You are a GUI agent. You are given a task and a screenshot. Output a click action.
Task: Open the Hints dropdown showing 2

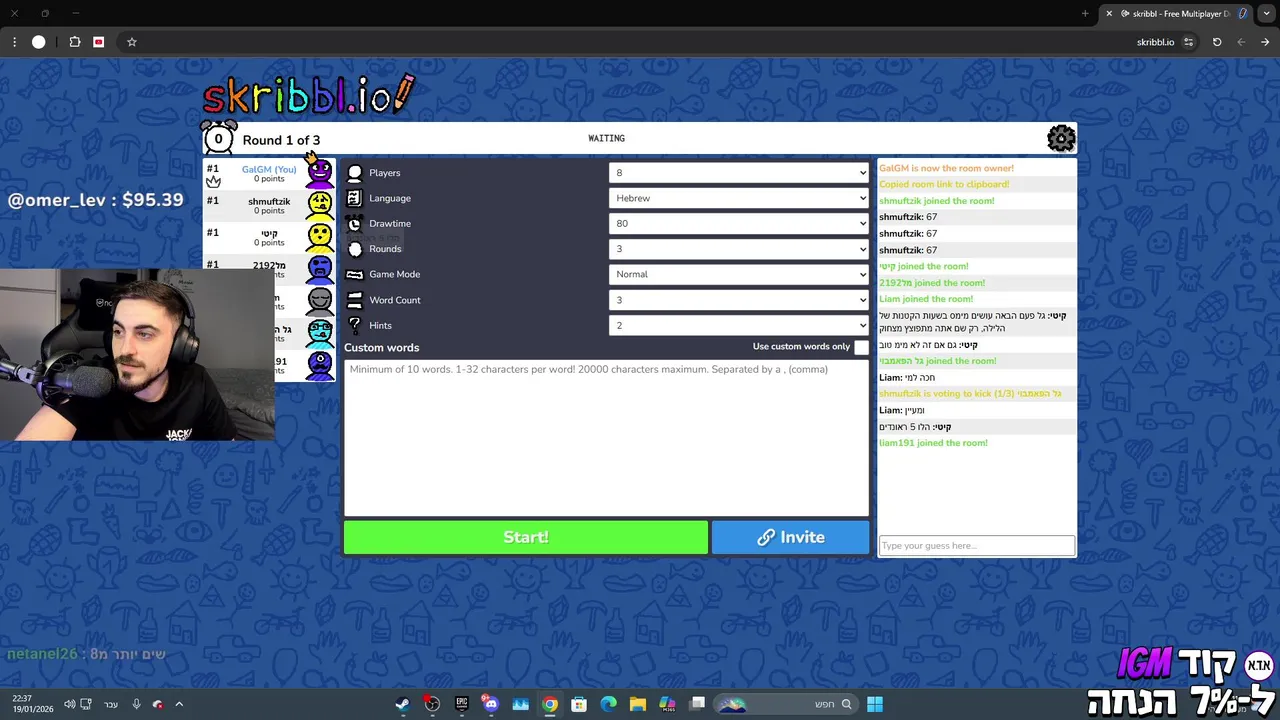point(739,325)
